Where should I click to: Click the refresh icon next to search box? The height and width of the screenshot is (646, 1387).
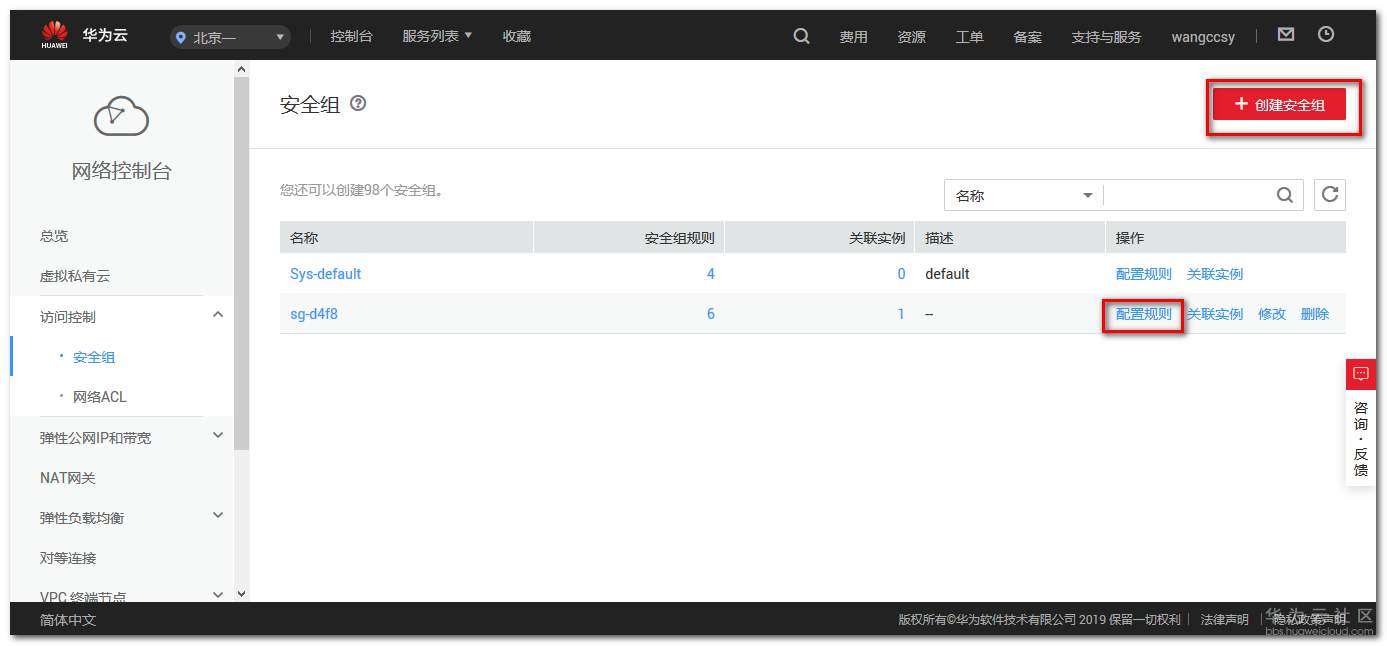pos(1330,195)
